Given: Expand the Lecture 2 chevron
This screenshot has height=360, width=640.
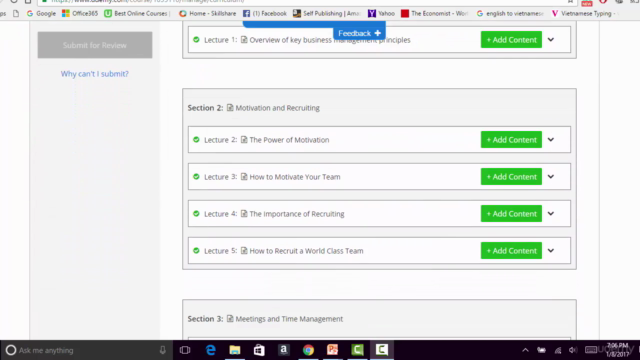Looking at the screenshot, I should 551,140.
